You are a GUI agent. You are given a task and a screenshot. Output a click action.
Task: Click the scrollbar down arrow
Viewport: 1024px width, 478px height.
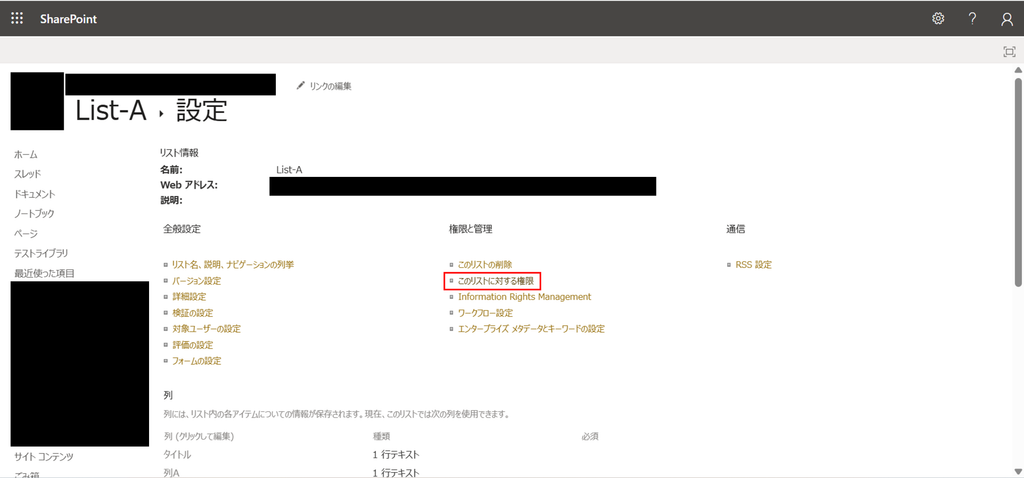click(1018, 471)
